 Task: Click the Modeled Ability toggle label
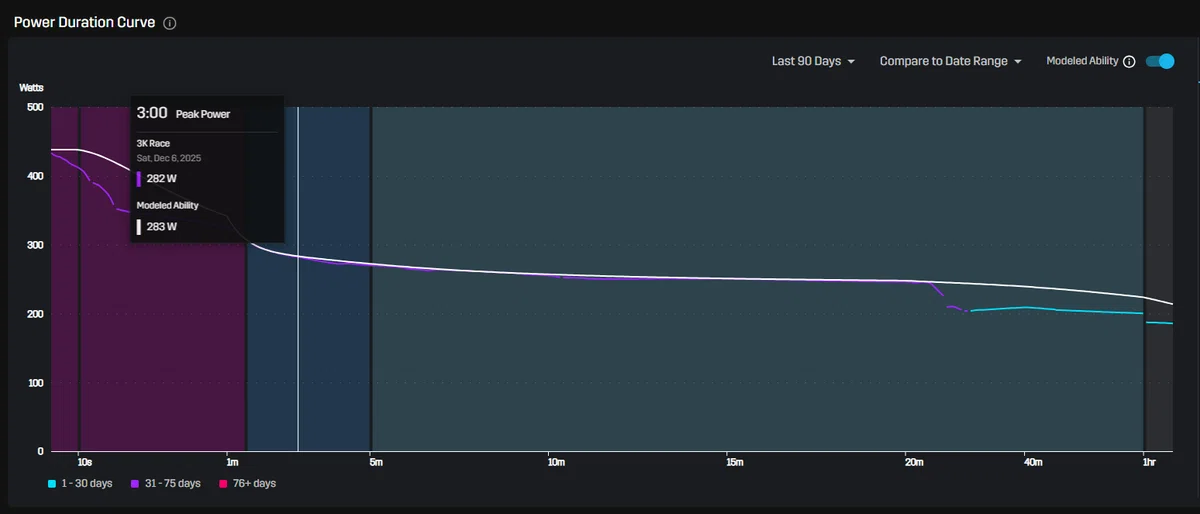pyautogui.click(x=1082, y=61)
